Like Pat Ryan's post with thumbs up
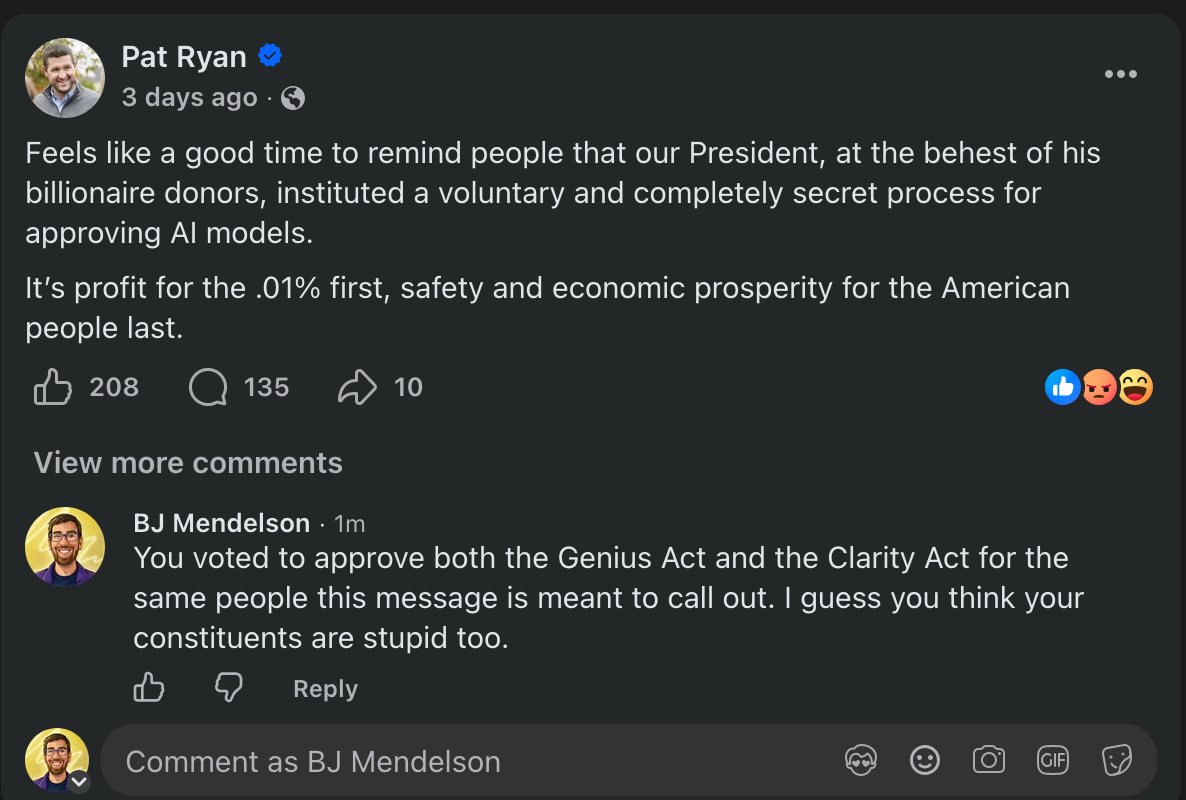The image size is (1186, 800). (53, 387)
